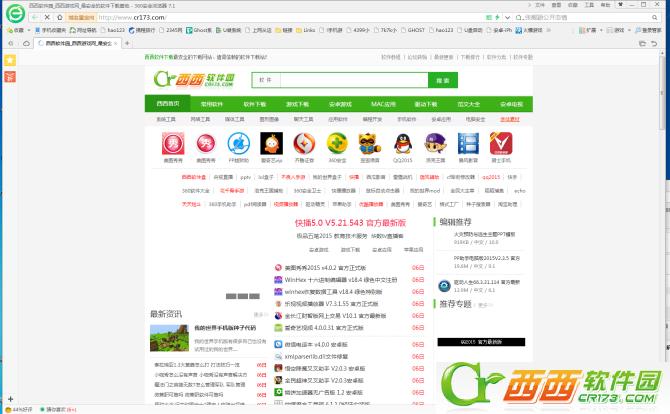Image resolution: width=670 pixels, height=414 pixels.
Task: Open the 美图秀秀2015 v4.0.2 download link
Action: [x=325, y=268]
